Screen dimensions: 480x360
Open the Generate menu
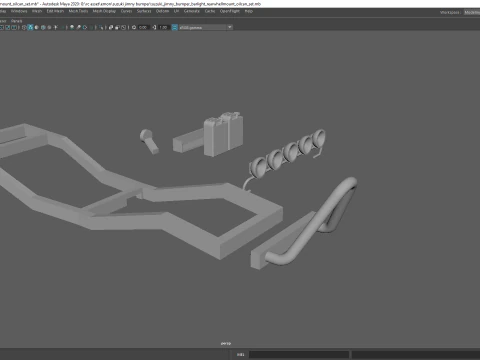192,11
